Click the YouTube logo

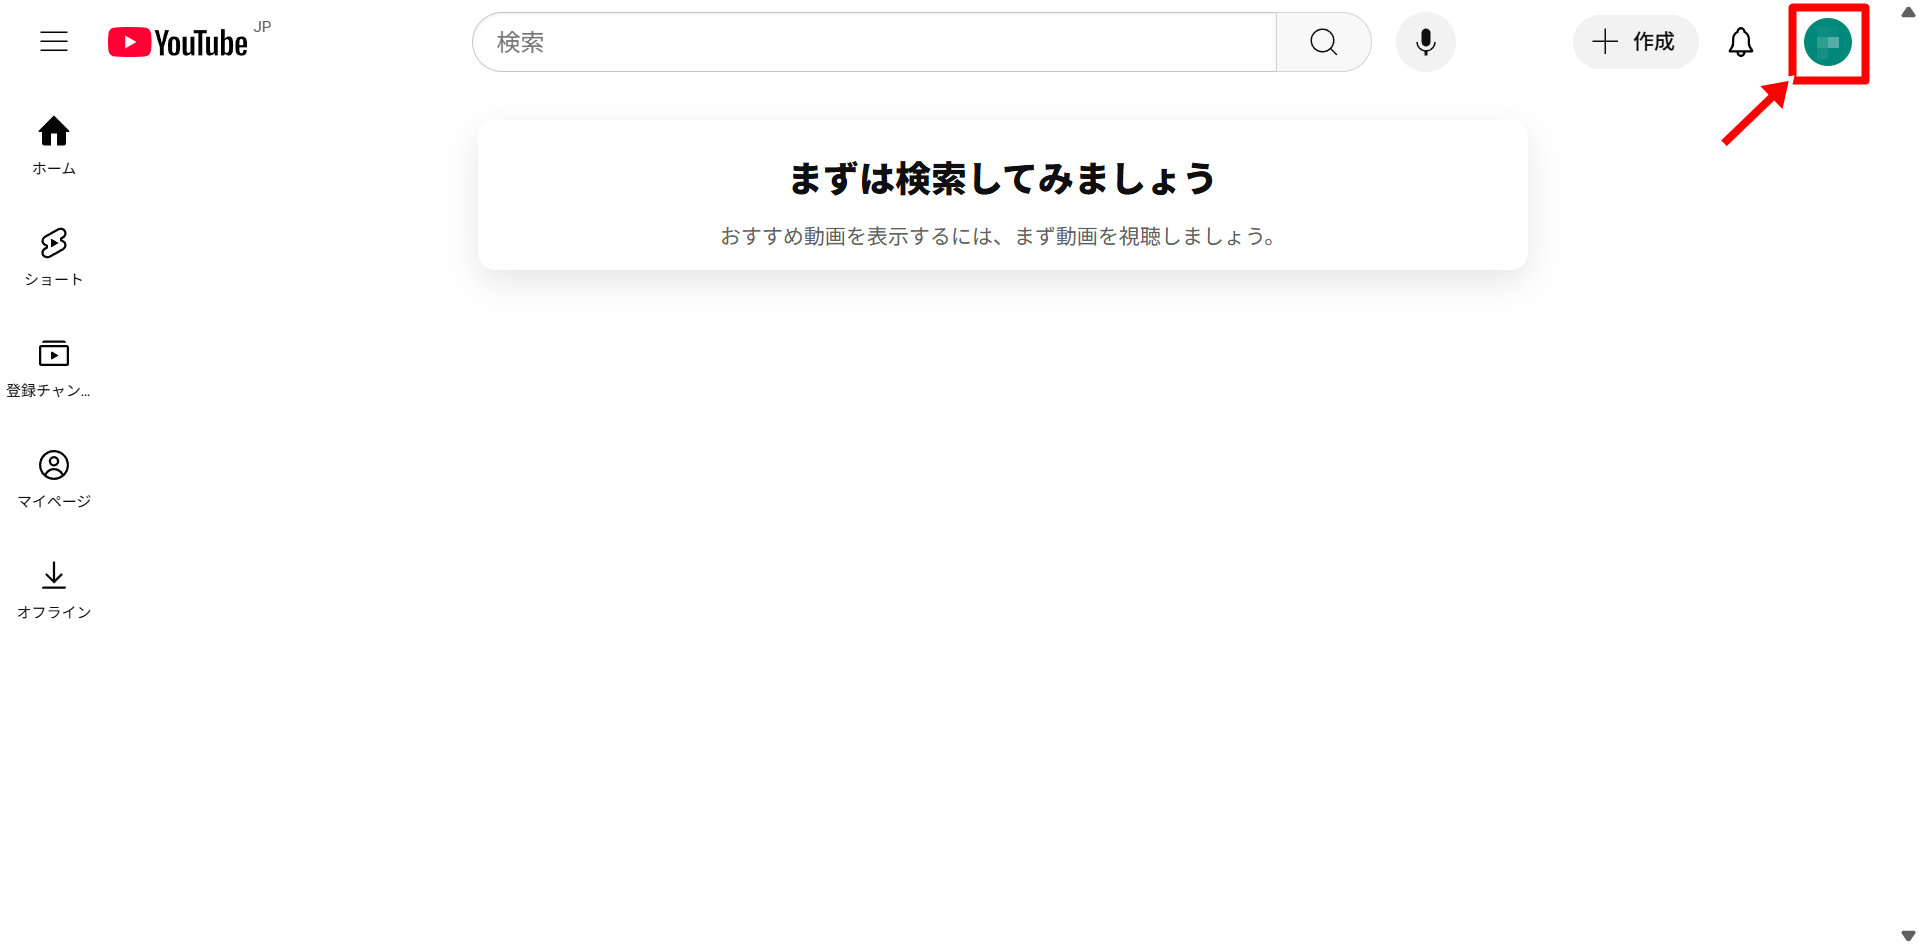tap(178, 43)
